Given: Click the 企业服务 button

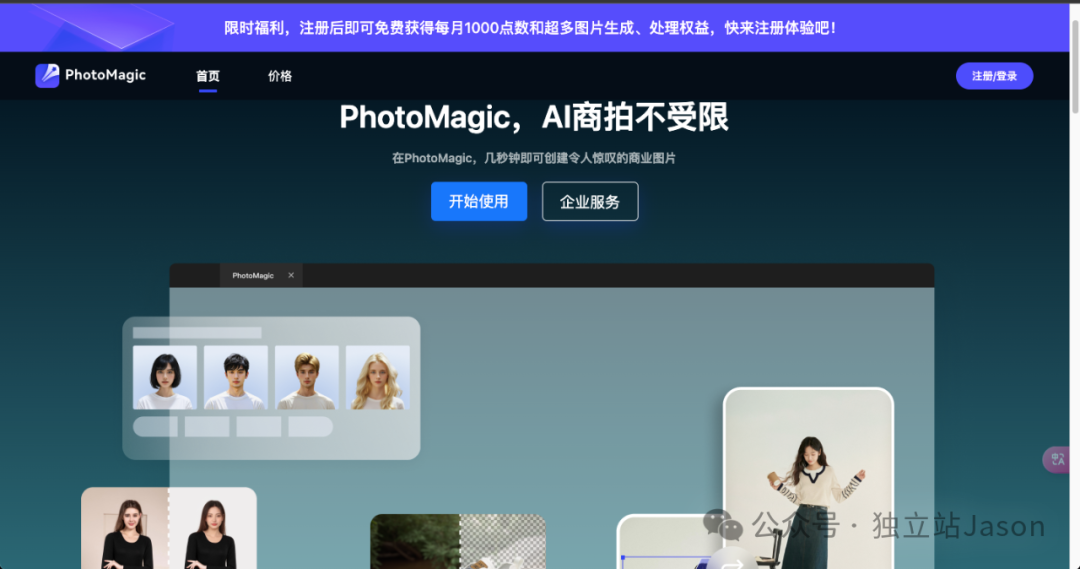Looking at the screenshot, I should [590, 201].
